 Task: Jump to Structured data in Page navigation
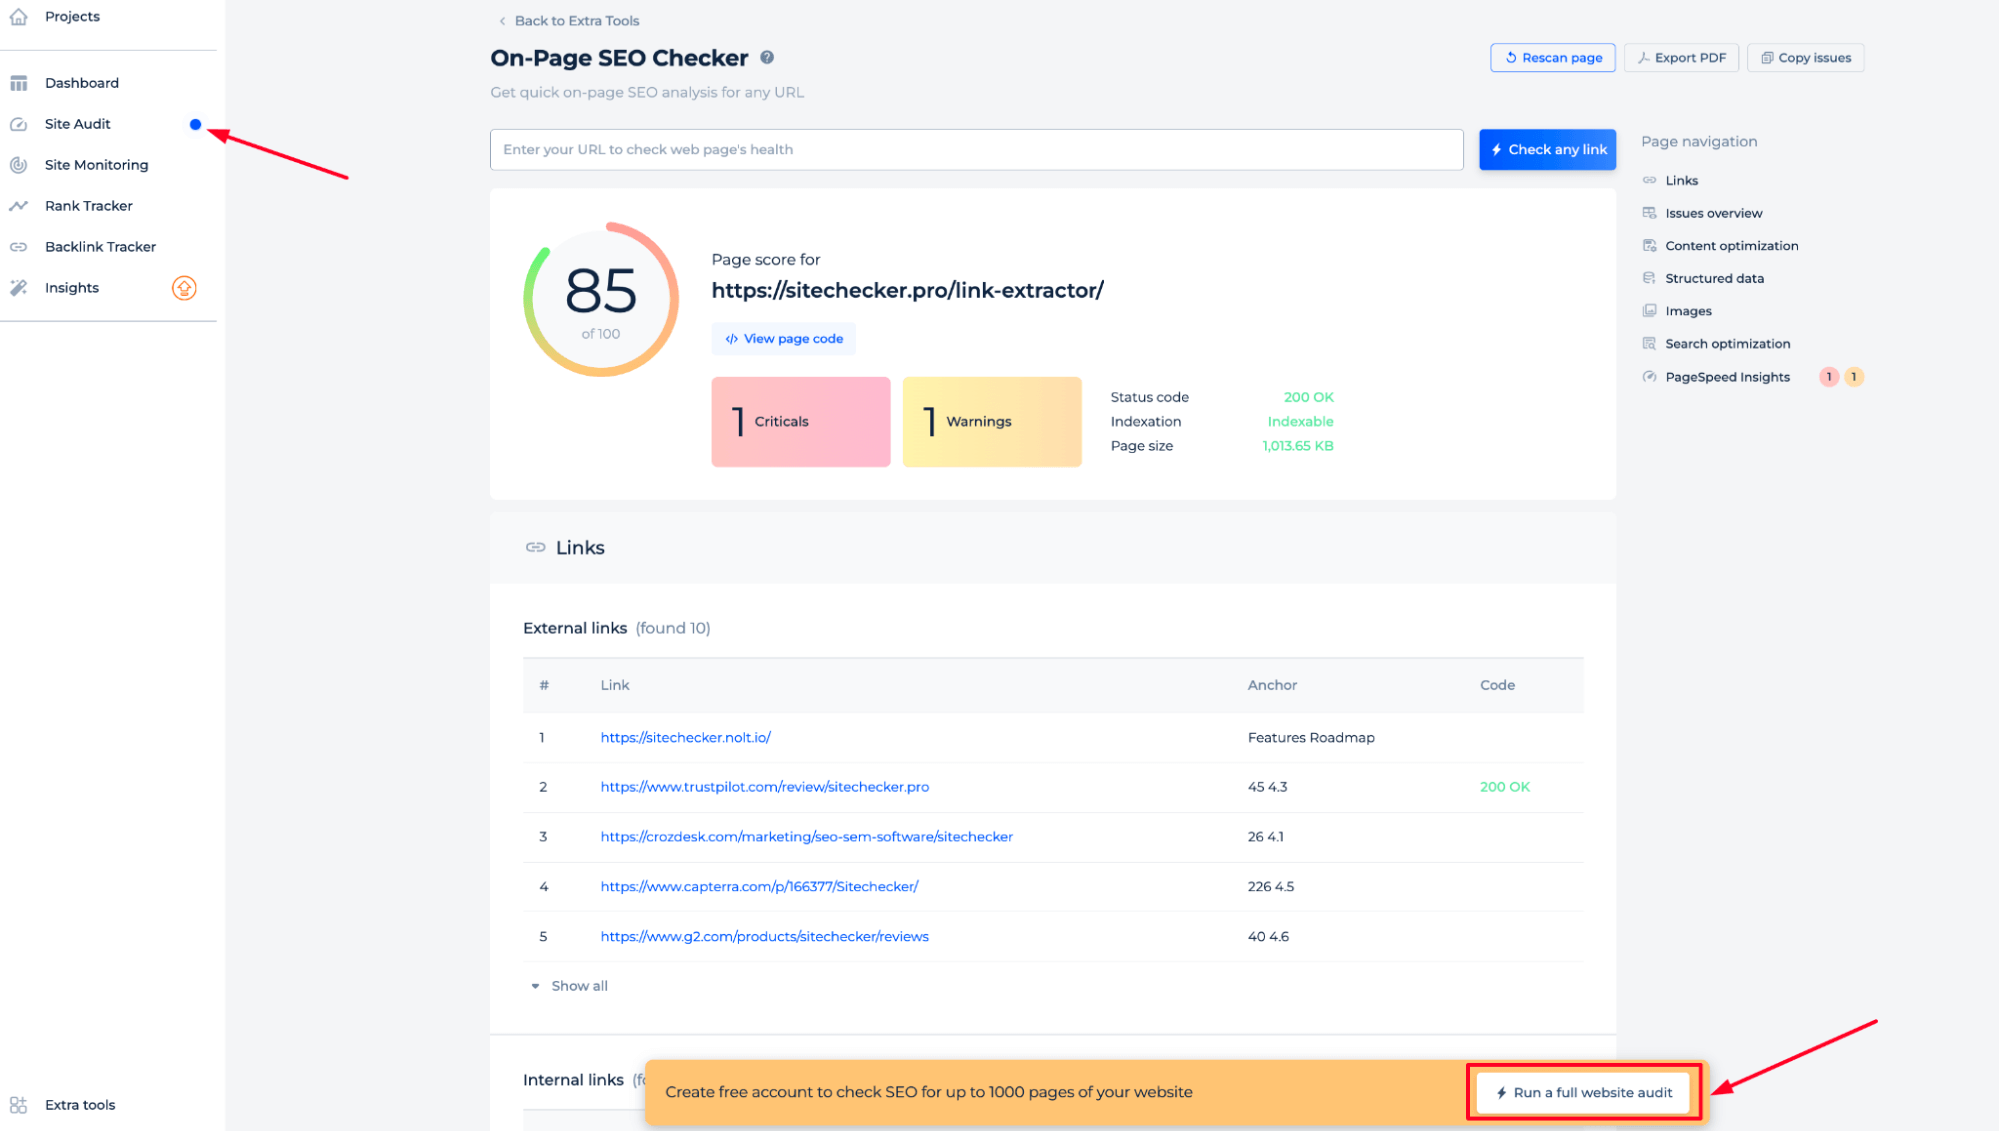[x=1714, y=279]
